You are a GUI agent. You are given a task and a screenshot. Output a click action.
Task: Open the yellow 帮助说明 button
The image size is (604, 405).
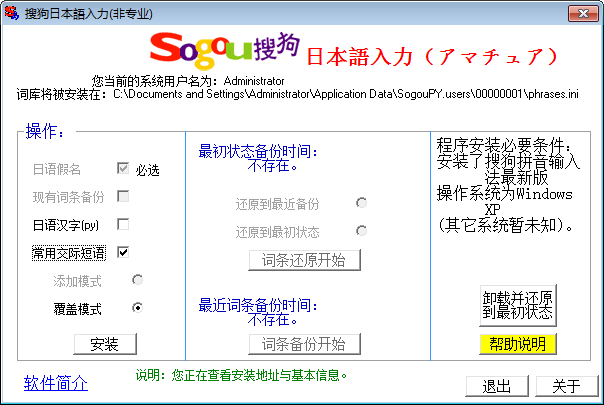click(518, 344)
